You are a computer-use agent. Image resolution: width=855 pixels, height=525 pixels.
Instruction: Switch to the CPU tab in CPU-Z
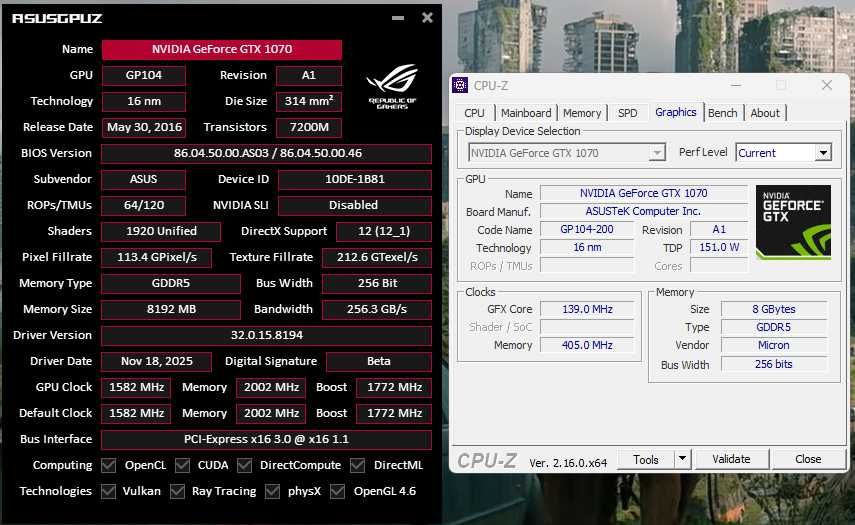pos(474,113)
